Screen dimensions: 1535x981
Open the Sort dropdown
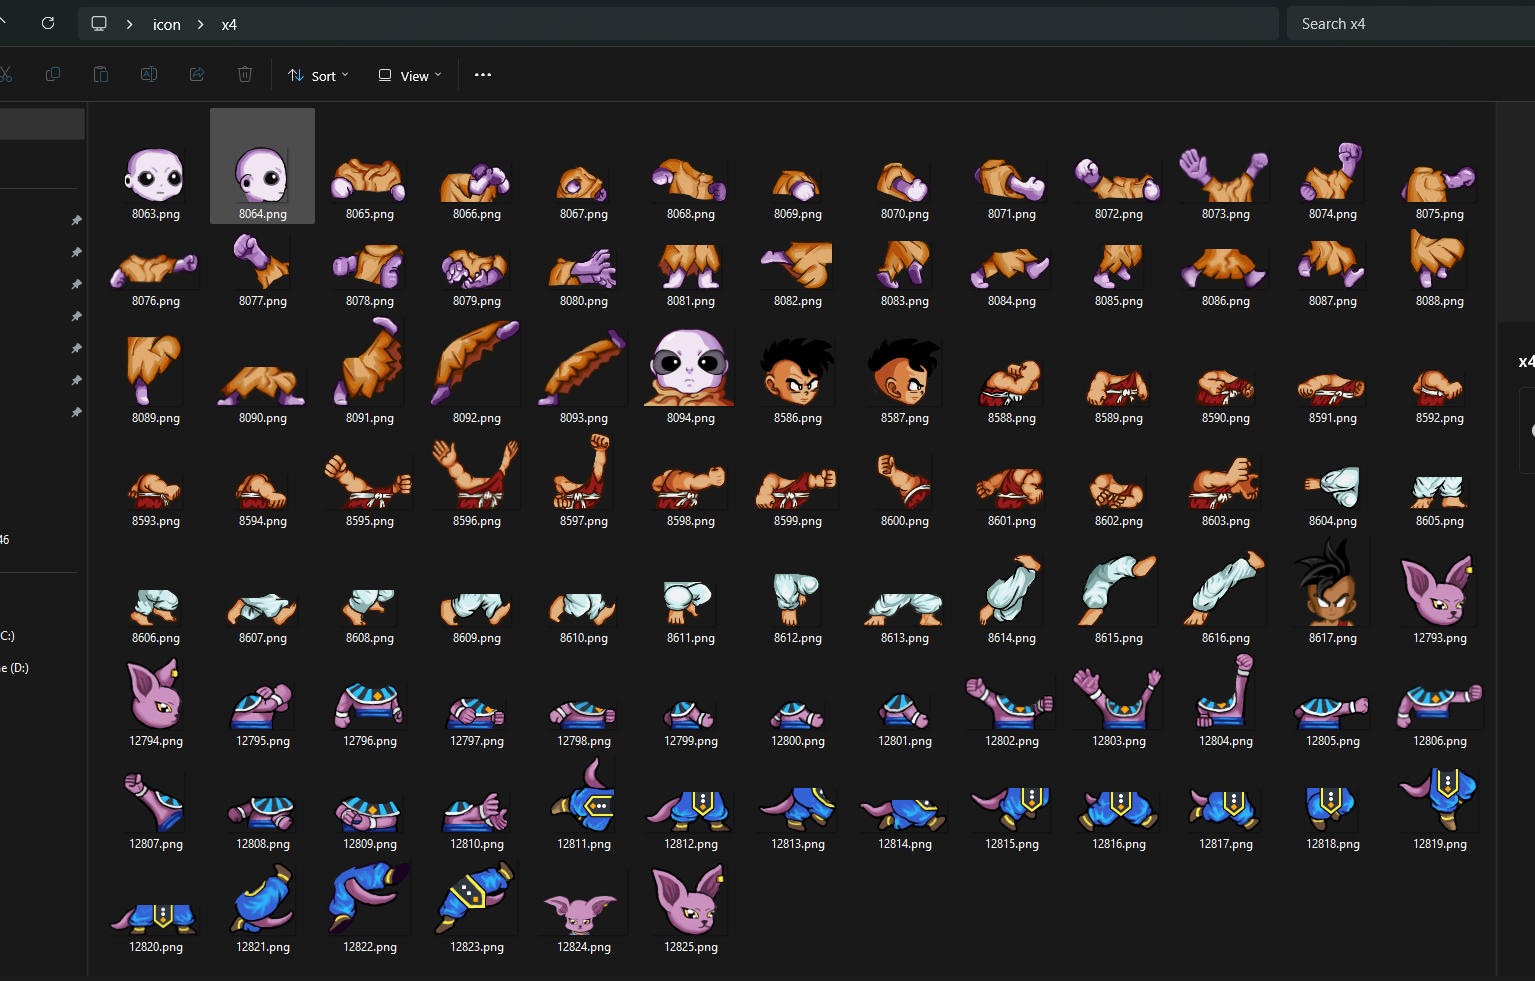319,76
